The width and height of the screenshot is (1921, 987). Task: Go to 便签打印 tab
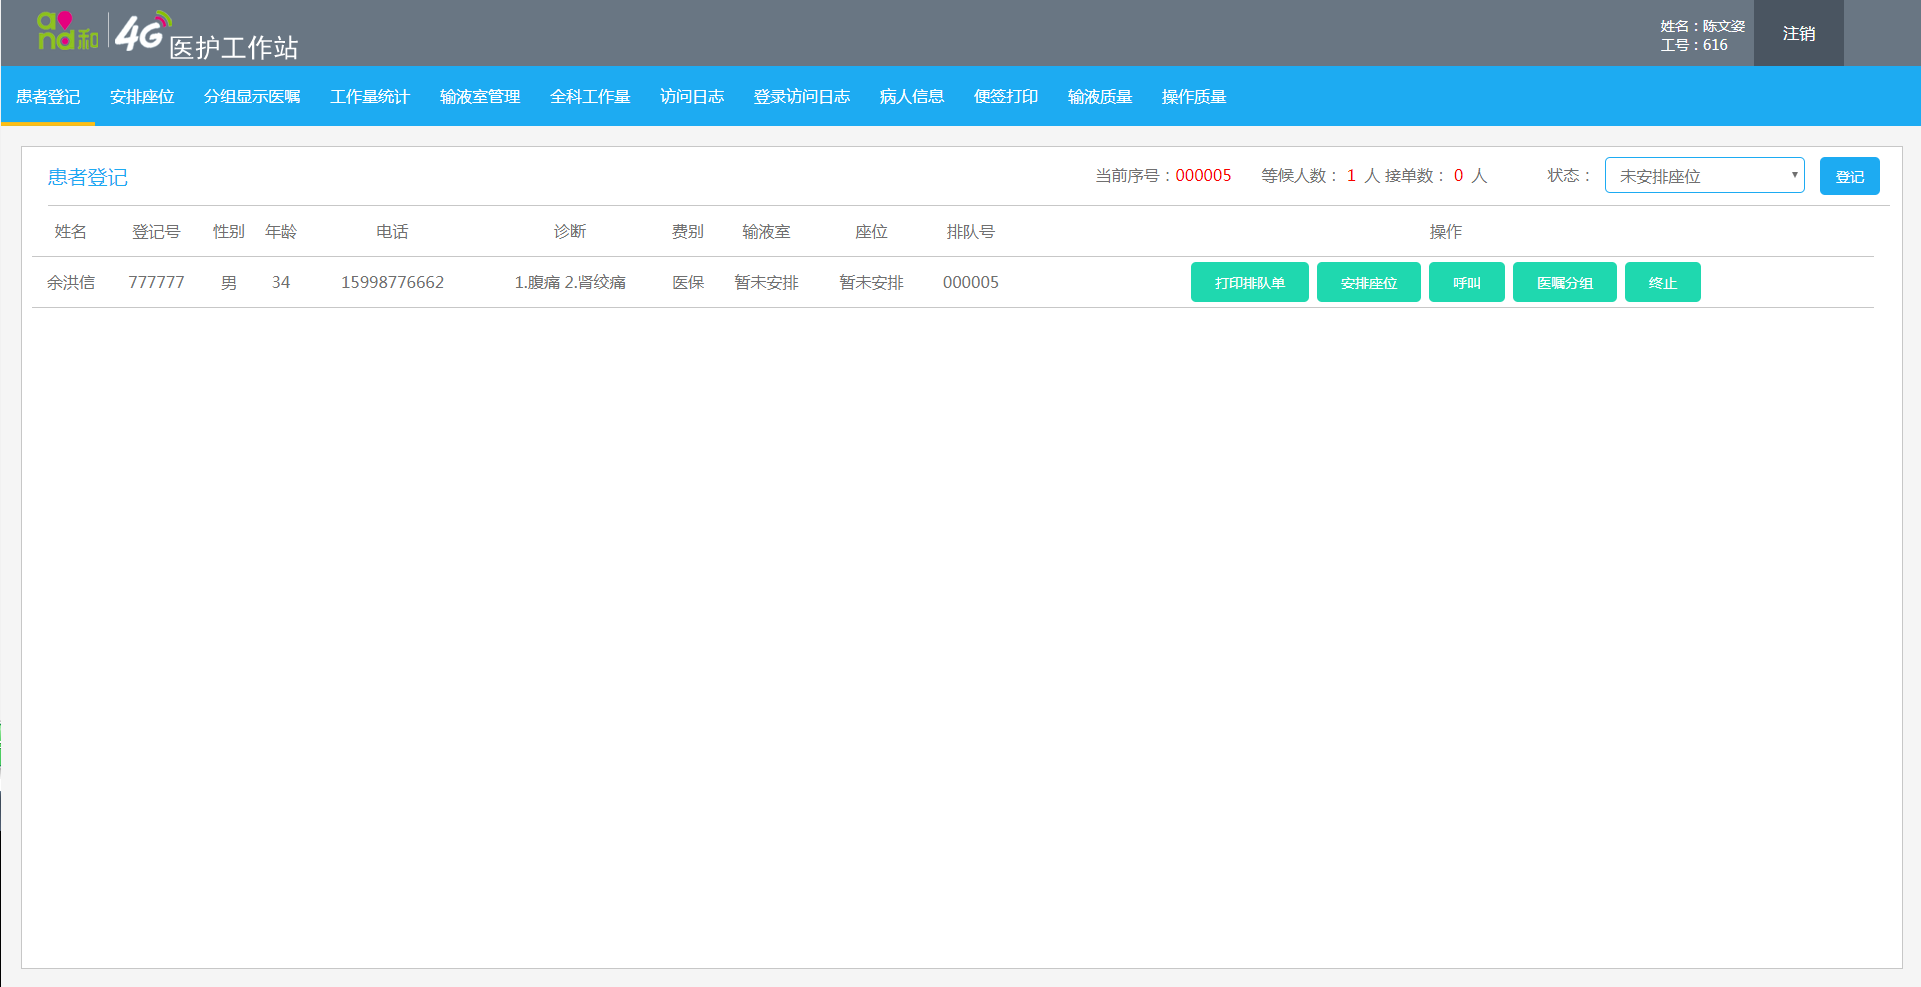(1006, 97)
